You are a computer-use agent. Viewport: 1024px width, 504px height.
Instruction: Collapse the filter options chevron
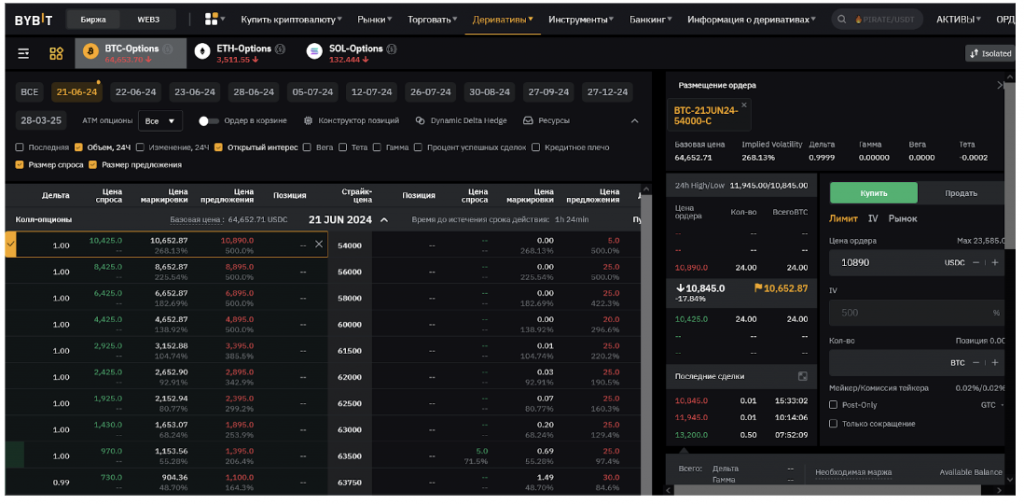point(634,121)
